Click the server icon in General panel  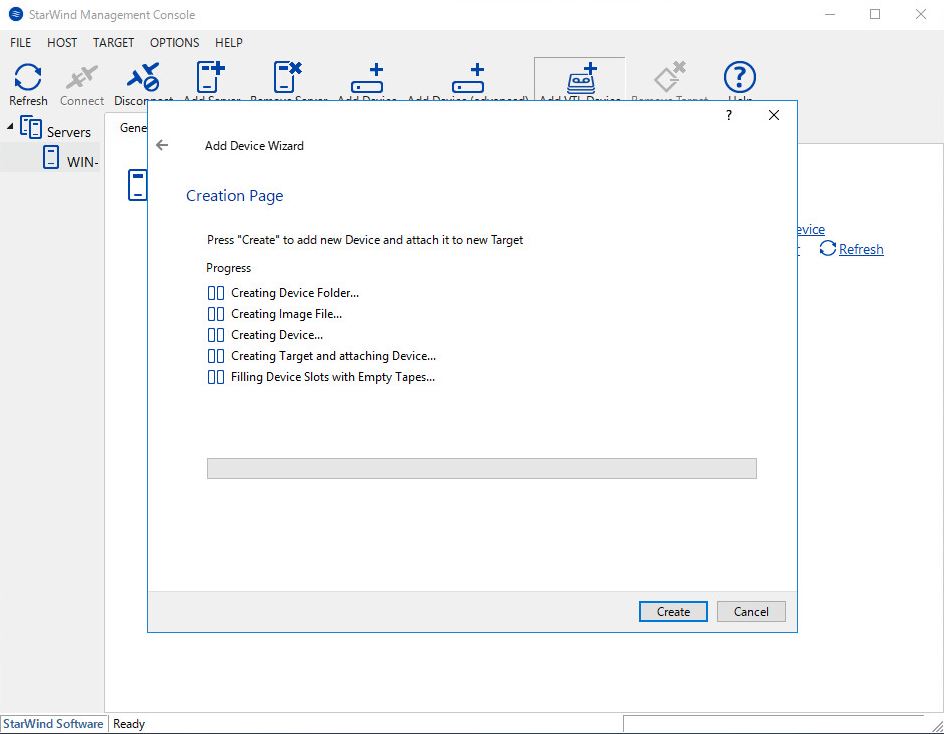click(138, 185)
